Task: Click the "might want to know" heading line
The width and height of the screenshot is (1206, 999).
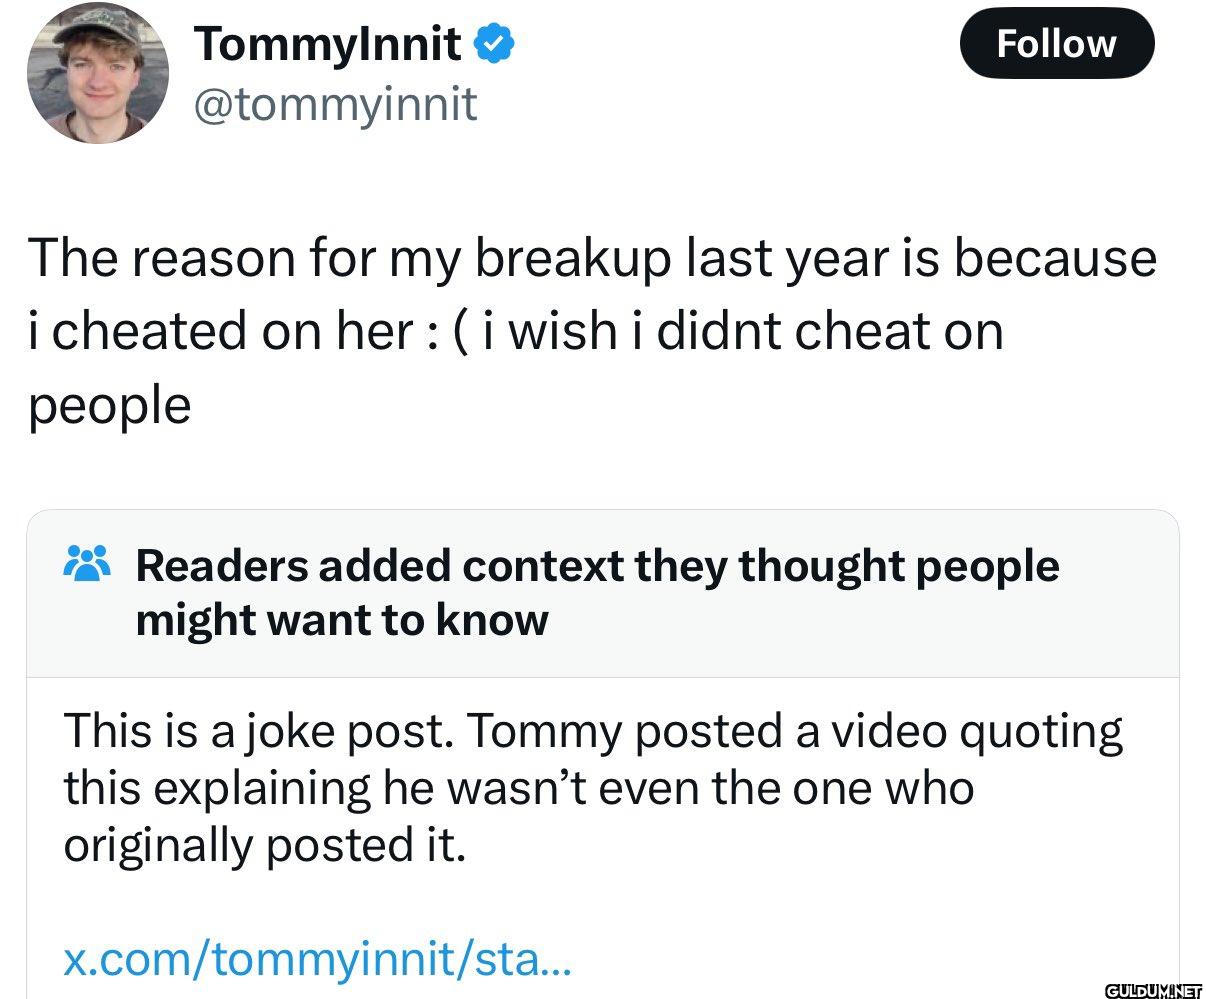Action: (x=342, y=621)
